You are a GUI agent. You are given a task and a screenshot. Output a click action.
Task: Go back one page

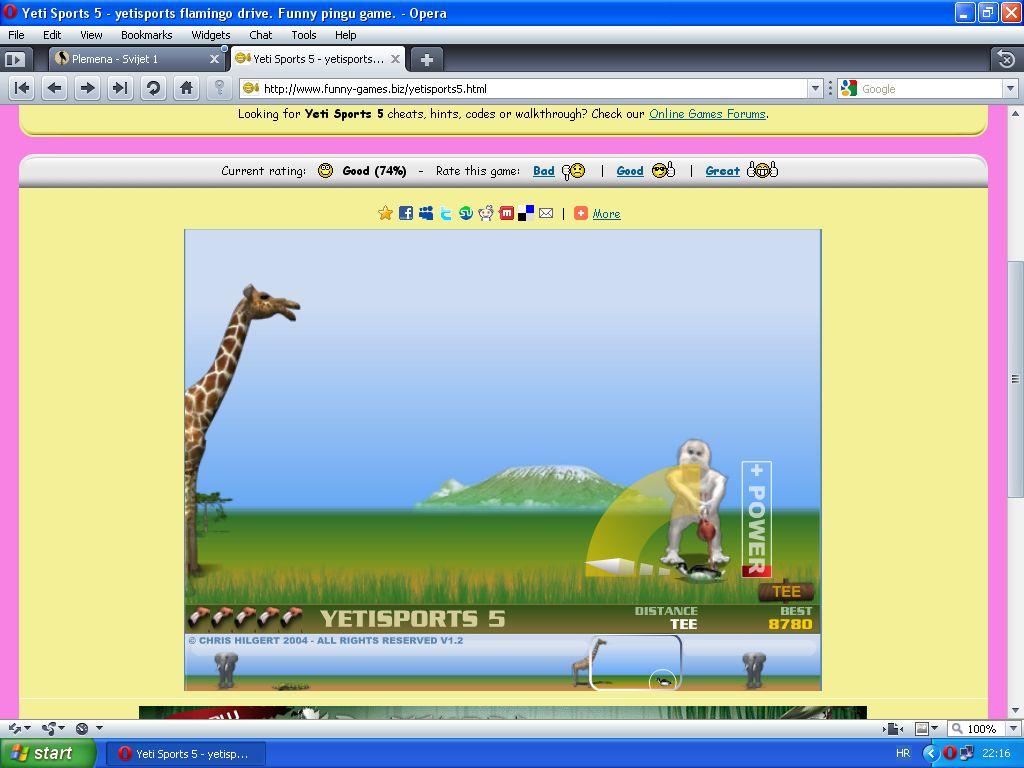click(x=54, y=88)
